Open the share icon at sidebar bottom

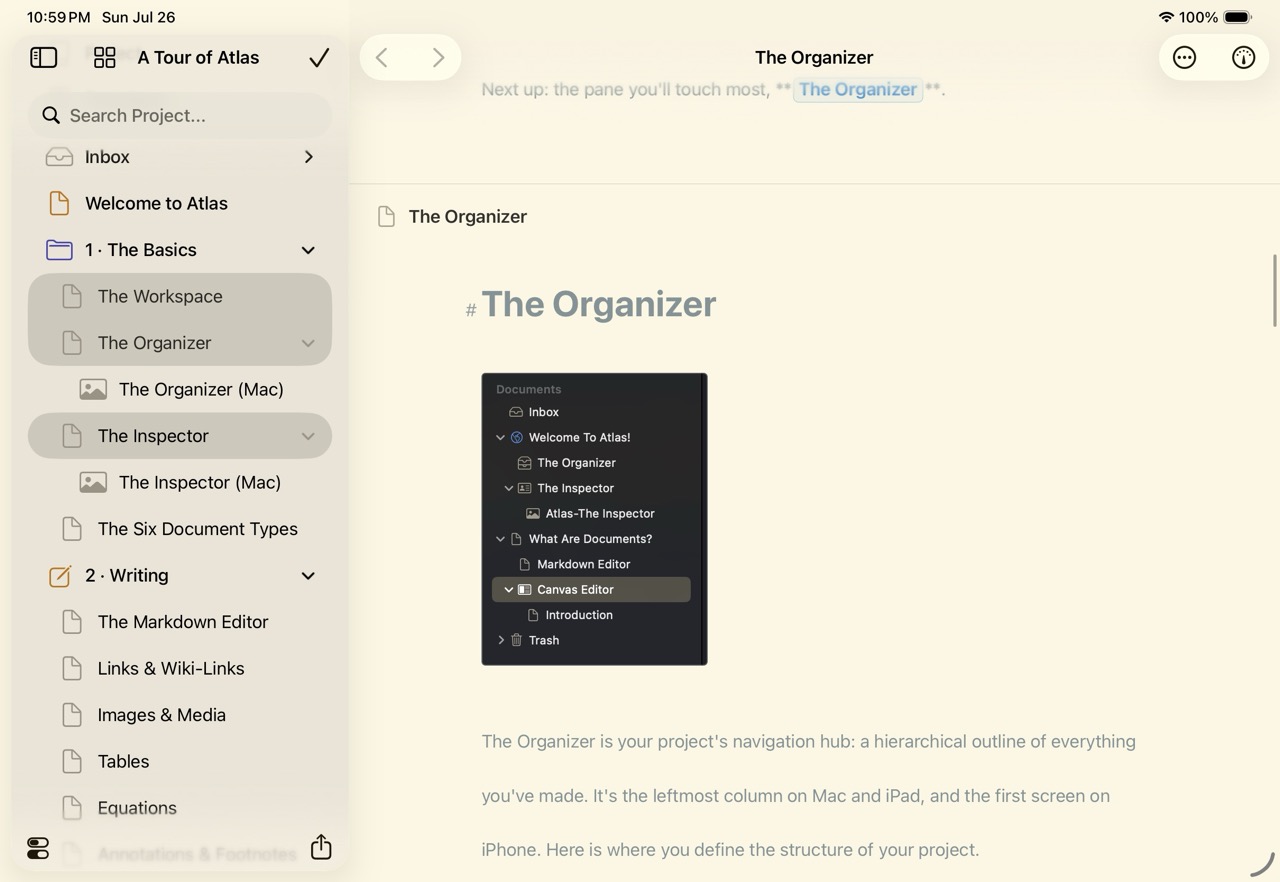pyautogui.click(x=321, y=847)
